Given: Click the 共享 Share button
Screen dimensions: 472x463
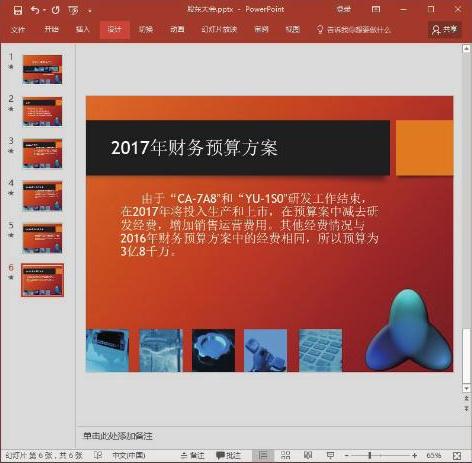Looking at the screenshot, I should point(445,30).
